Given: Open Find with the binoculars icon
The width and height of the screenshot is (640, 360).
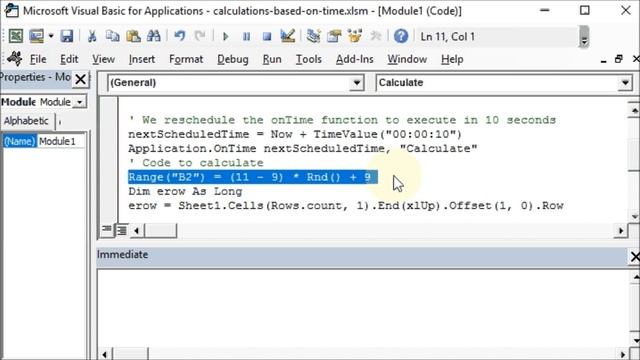Looking at the screenshot, I should click(x=153, y=36).
